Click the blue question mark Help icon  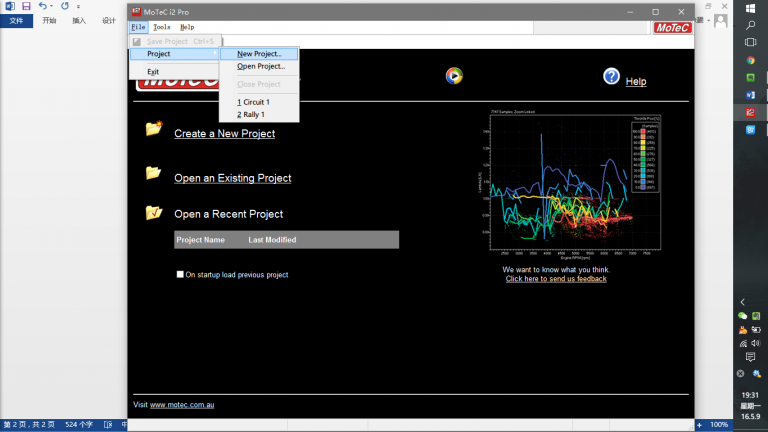tap(611, 76)
